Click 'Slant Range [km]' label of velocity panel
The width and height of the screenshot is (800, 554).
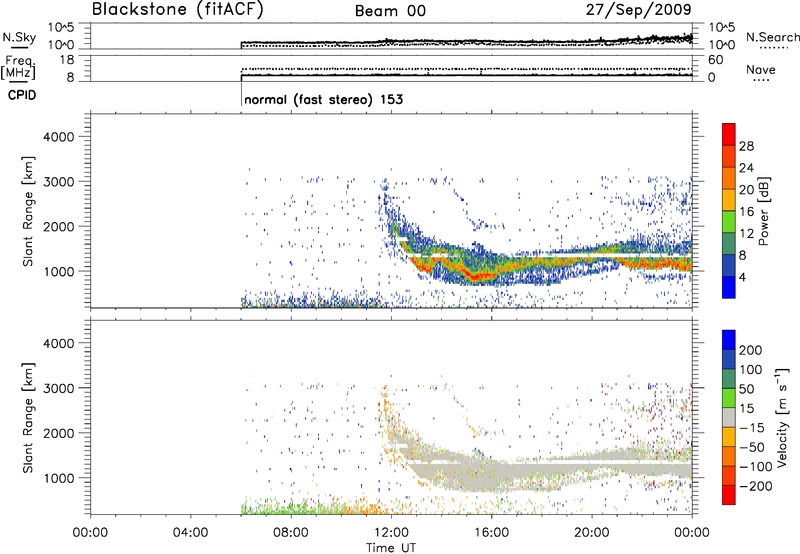pos(28,417)
